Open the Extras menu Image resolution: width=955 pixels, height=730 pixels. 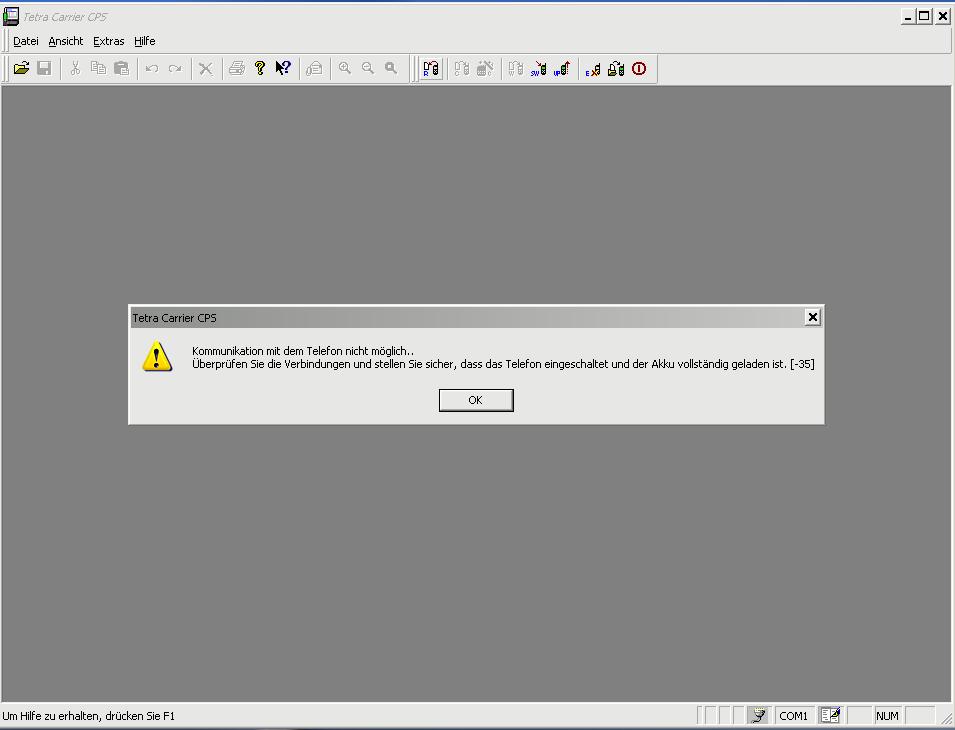click(x=109, y=41)
